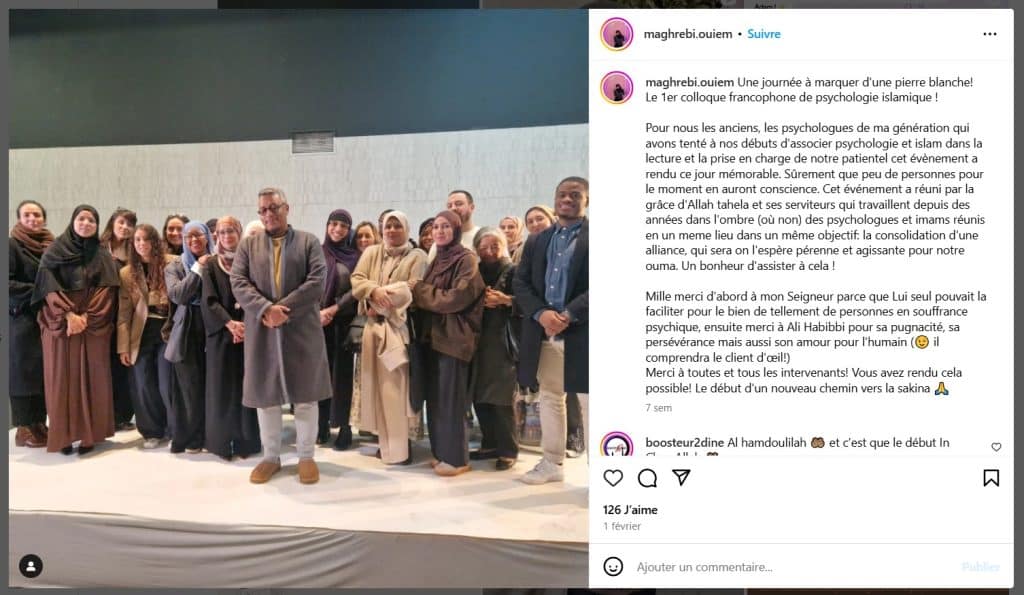1024x595 pixels.
Task: Click the Suivre follow link
Action: coord(763,34)
